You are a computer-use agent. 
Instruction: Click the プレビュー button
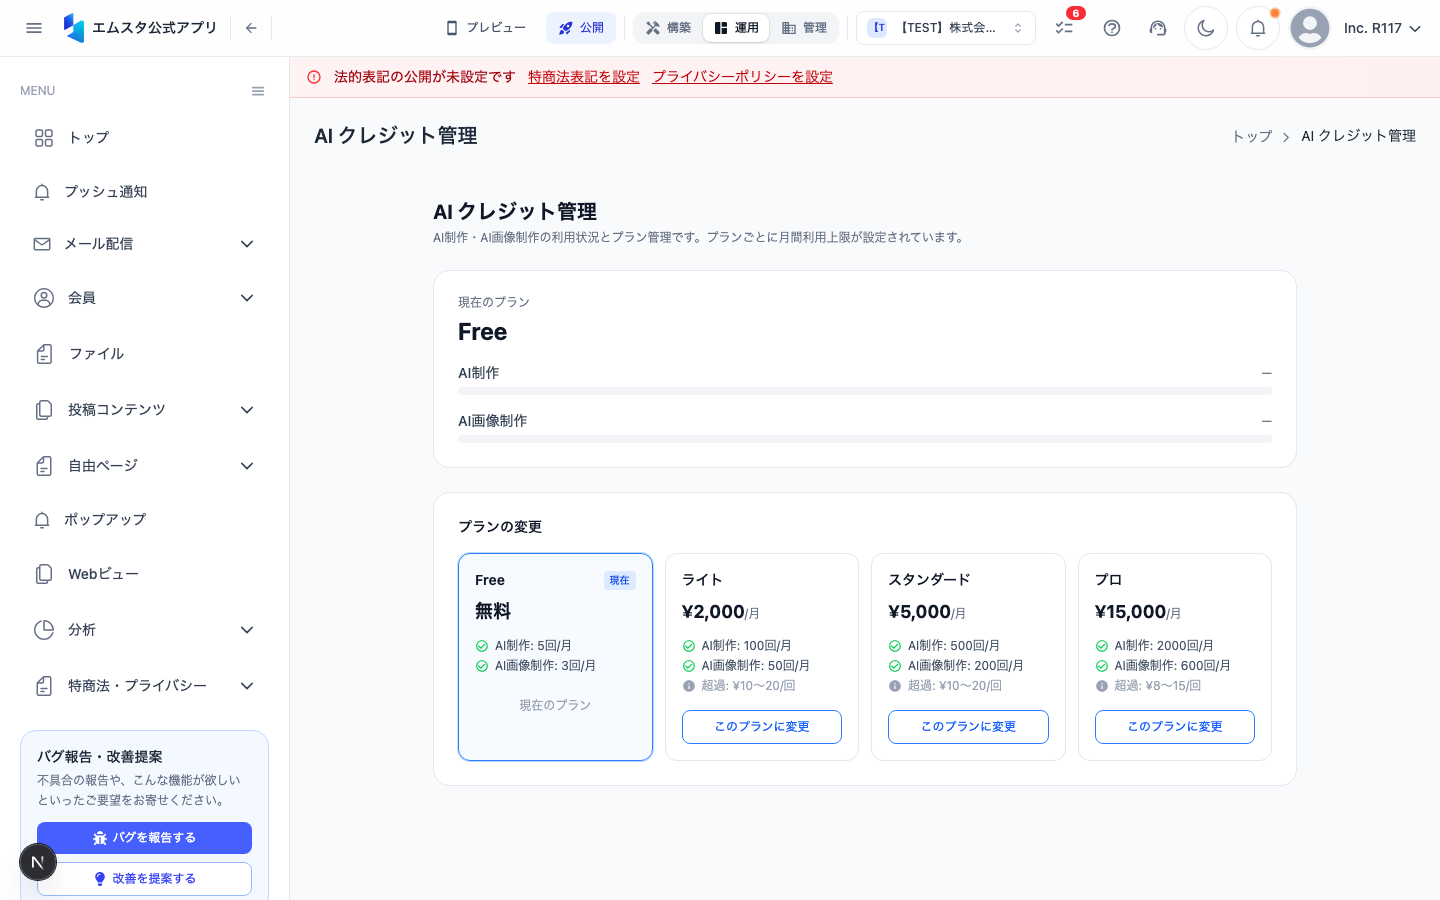coord(486,28)
